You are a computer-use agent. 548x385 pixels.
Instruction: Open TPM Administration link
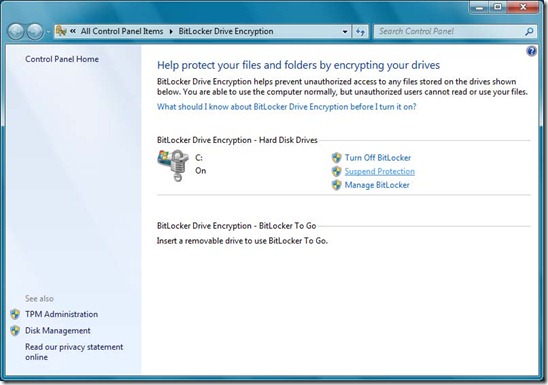pyautogui.click(x=62, y=314)
